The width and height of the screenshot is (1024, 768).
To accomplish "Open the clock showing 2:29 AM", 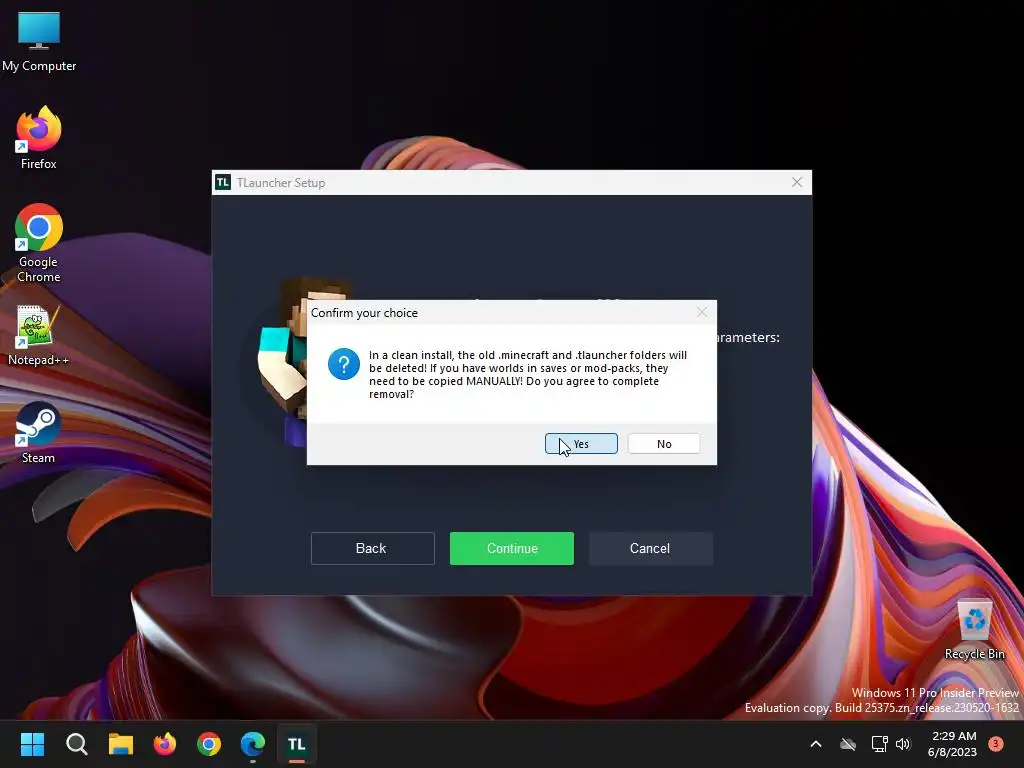I will click(952, 744).
